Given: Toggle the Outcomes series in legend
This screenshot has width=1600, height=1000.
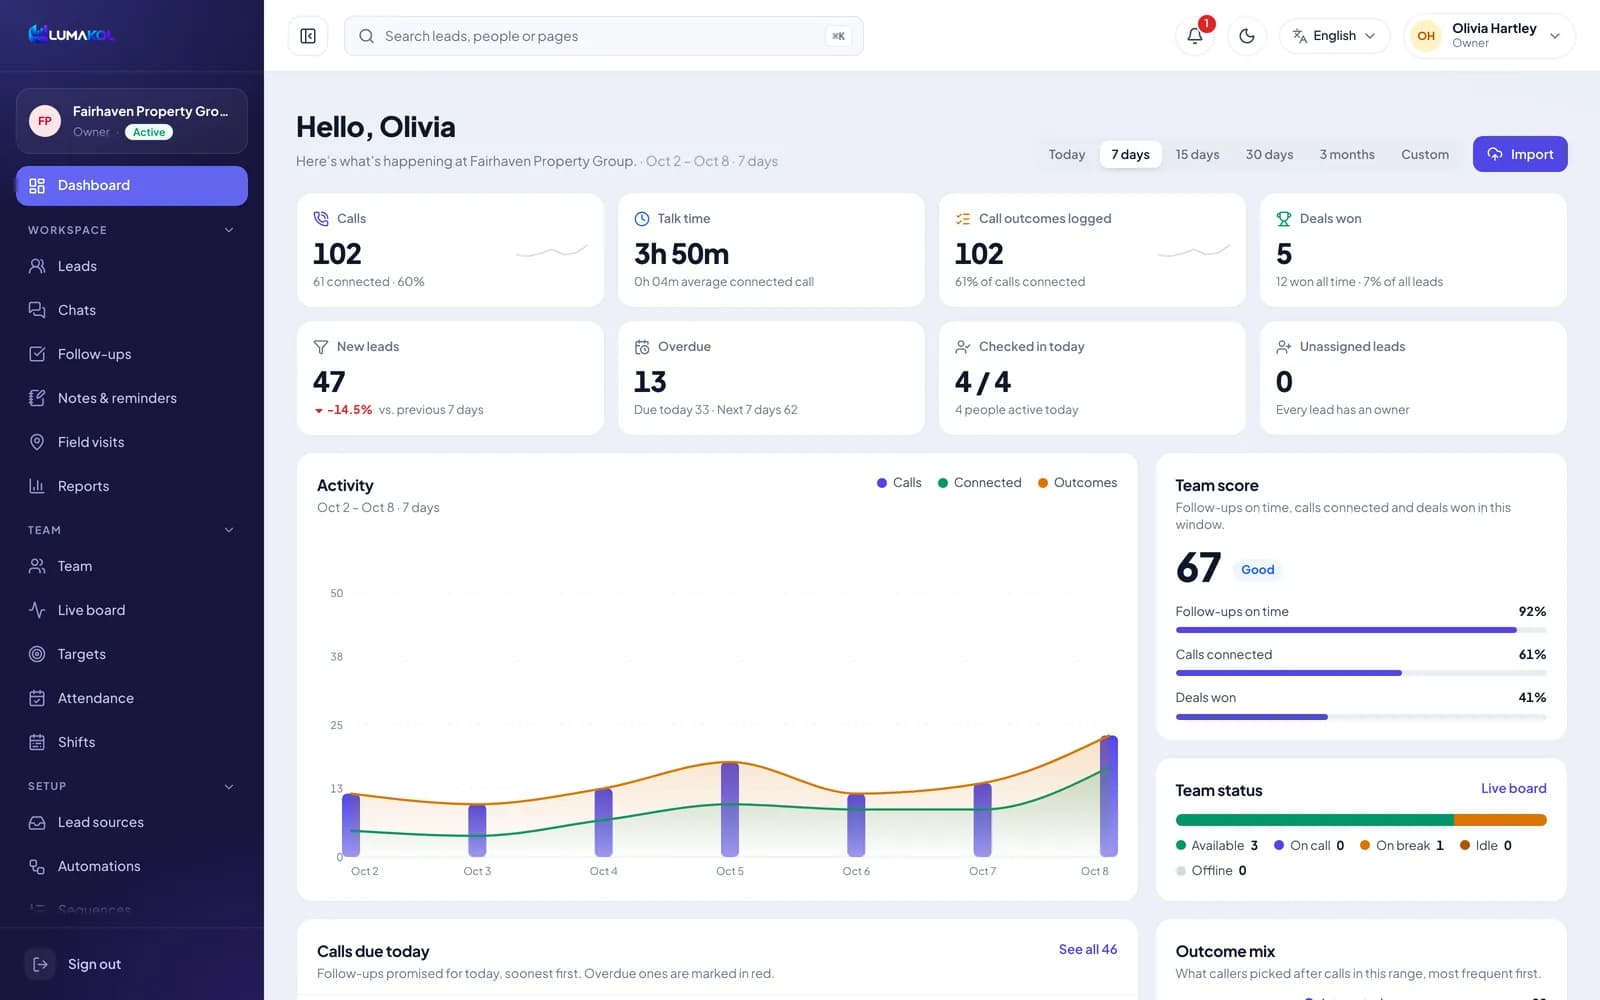Looking at the screenshot, I should pos(1077,483).
